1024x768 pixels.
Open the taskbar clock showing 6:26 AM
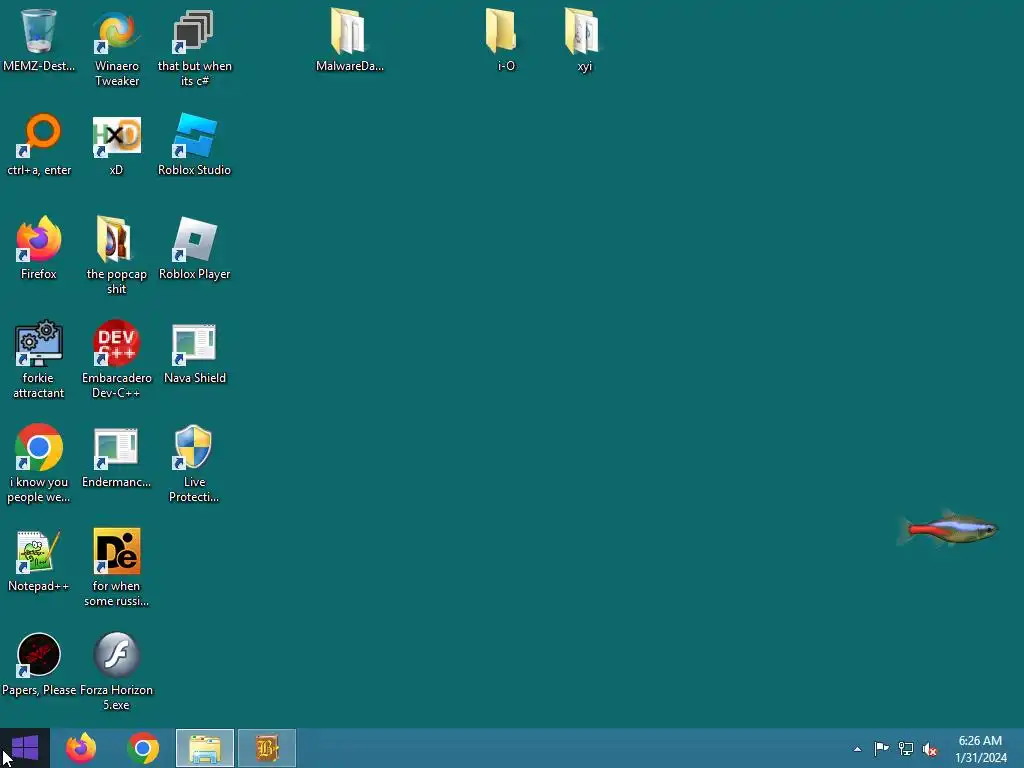[x=981, y=749]
